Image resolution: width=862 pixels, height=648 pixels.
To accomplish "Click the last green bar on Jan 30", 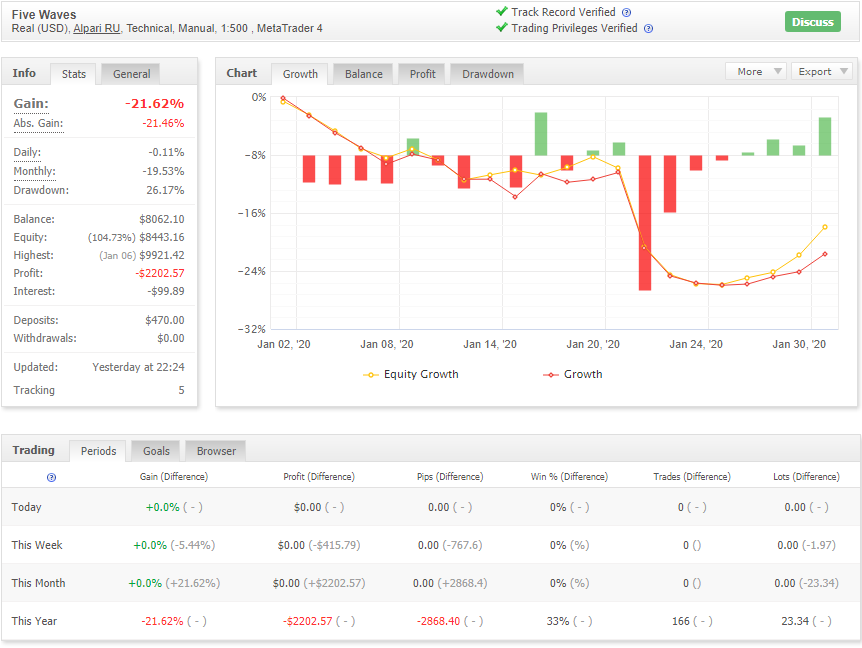I will coord(825,136).
